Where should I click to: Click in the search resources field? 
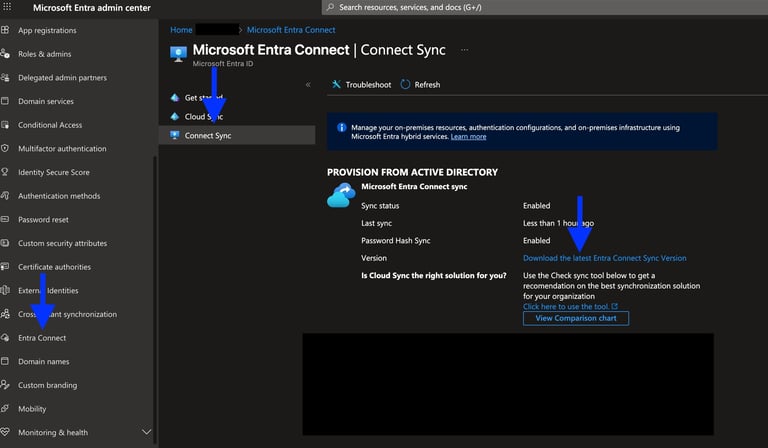[x=545, y=7]
